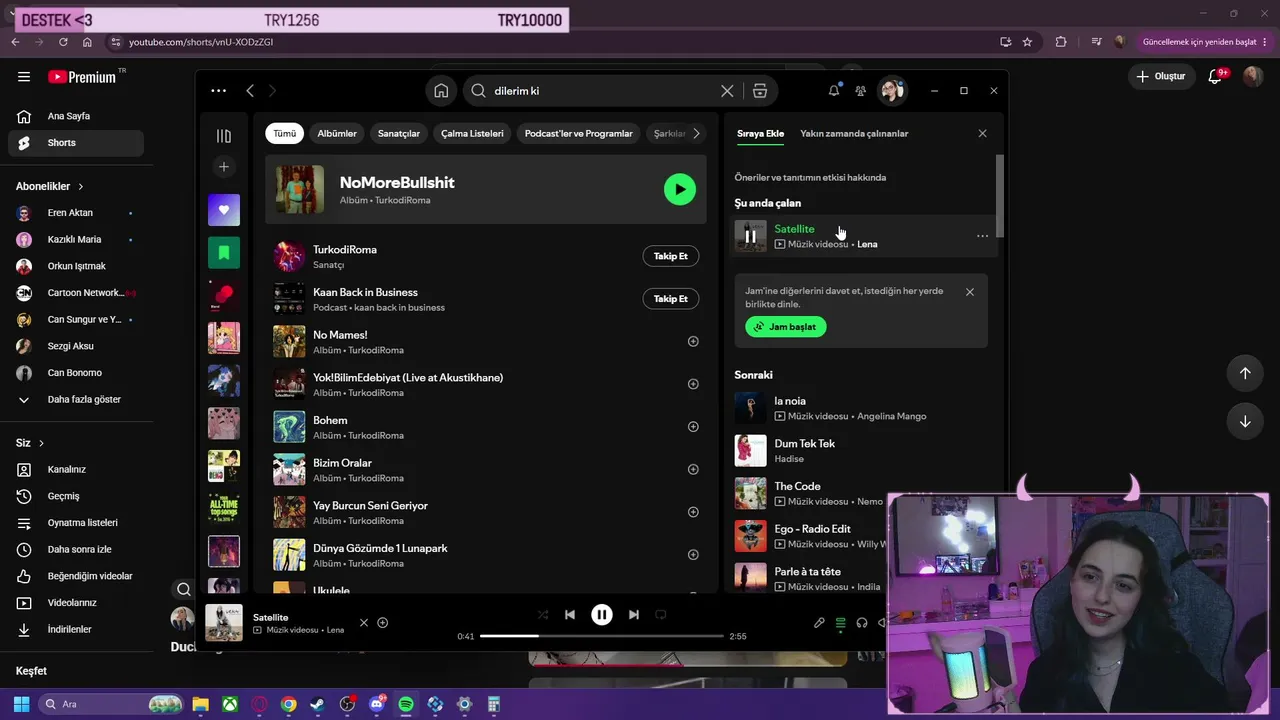1280x720 pixels.
Task: Filter search results by Çalma Listeleri
Action: click(472, 133)
